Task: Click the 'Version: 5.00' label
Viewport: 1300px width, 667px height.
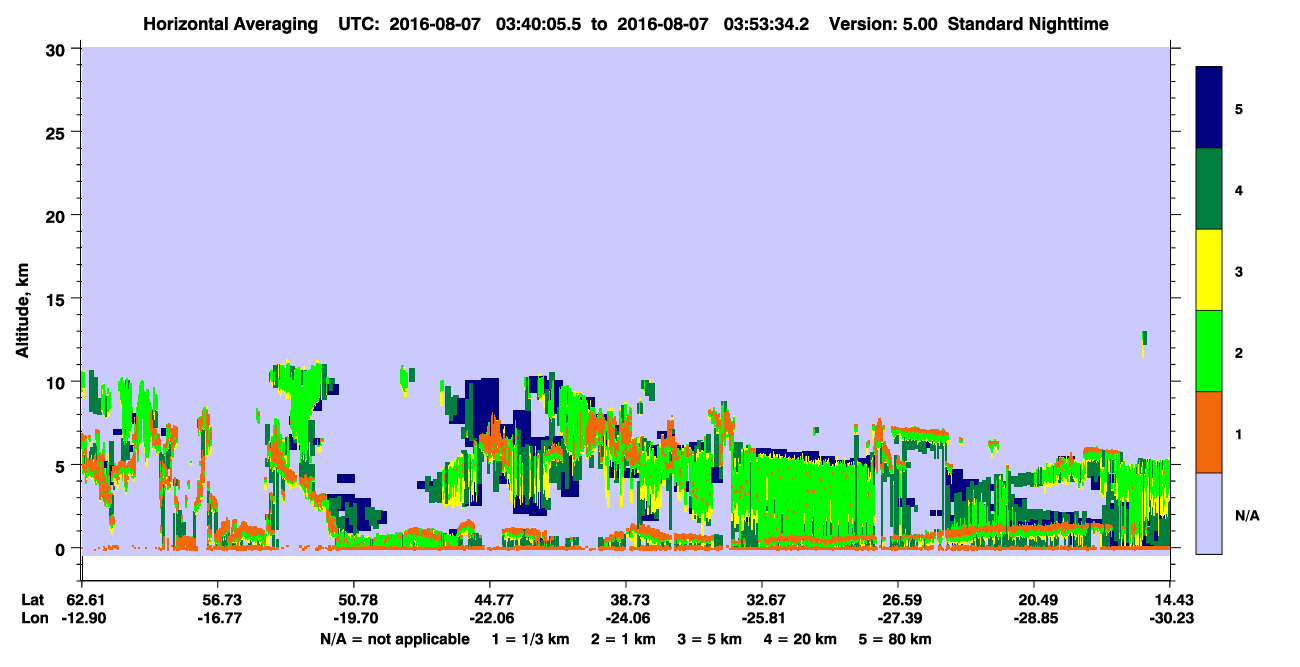Action: coord(883,24)
